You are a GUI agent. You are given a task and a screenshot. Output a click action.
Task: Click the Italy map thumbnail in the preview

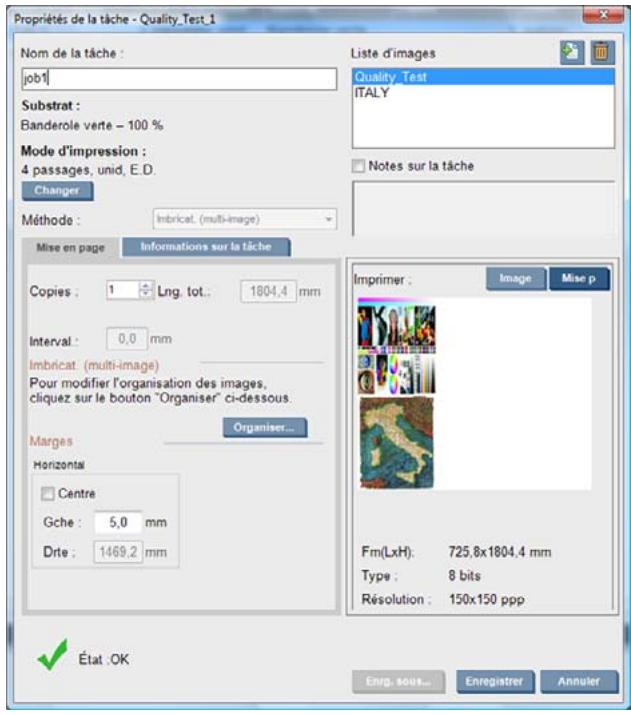point(397,442)
